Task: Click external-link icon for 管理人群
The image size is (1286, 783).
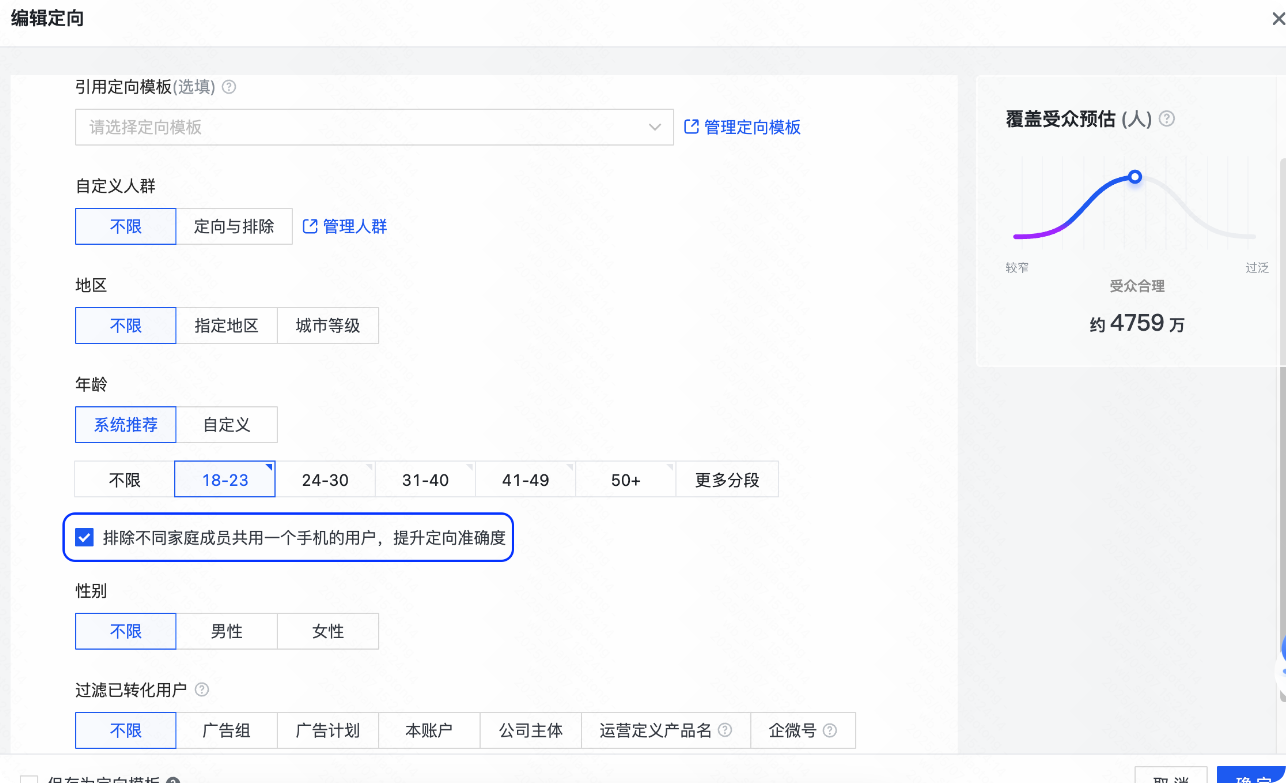Action: [x=309, y=226]
